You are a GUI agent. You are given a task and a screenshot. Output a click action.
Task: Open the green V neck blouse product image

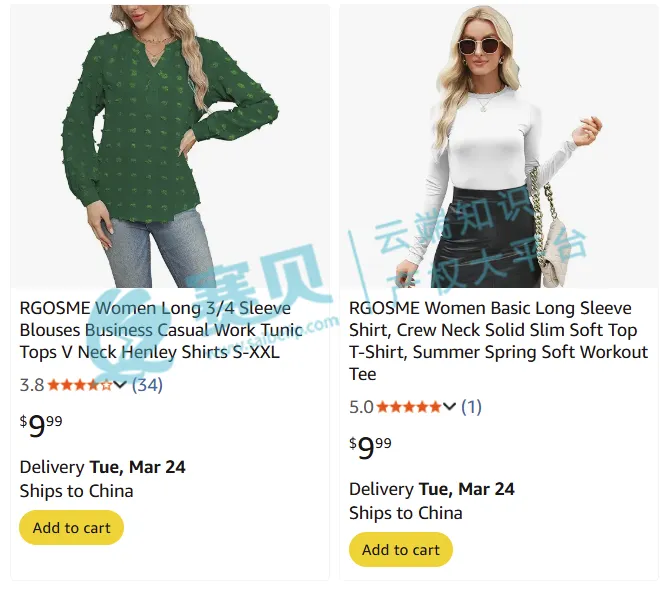point(170,146)
